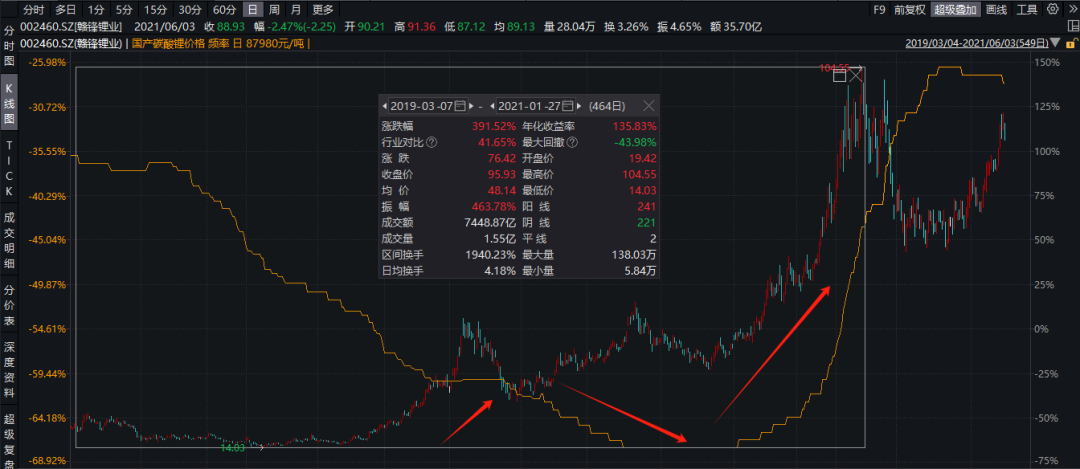Select the 1分 chart period

96,10
